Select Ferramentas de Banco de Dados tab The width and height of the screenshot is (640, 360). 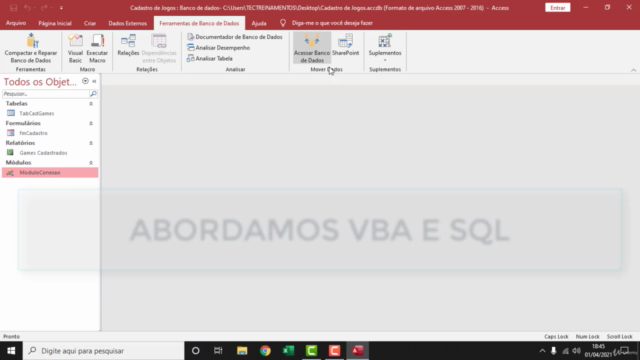[199, 23]
